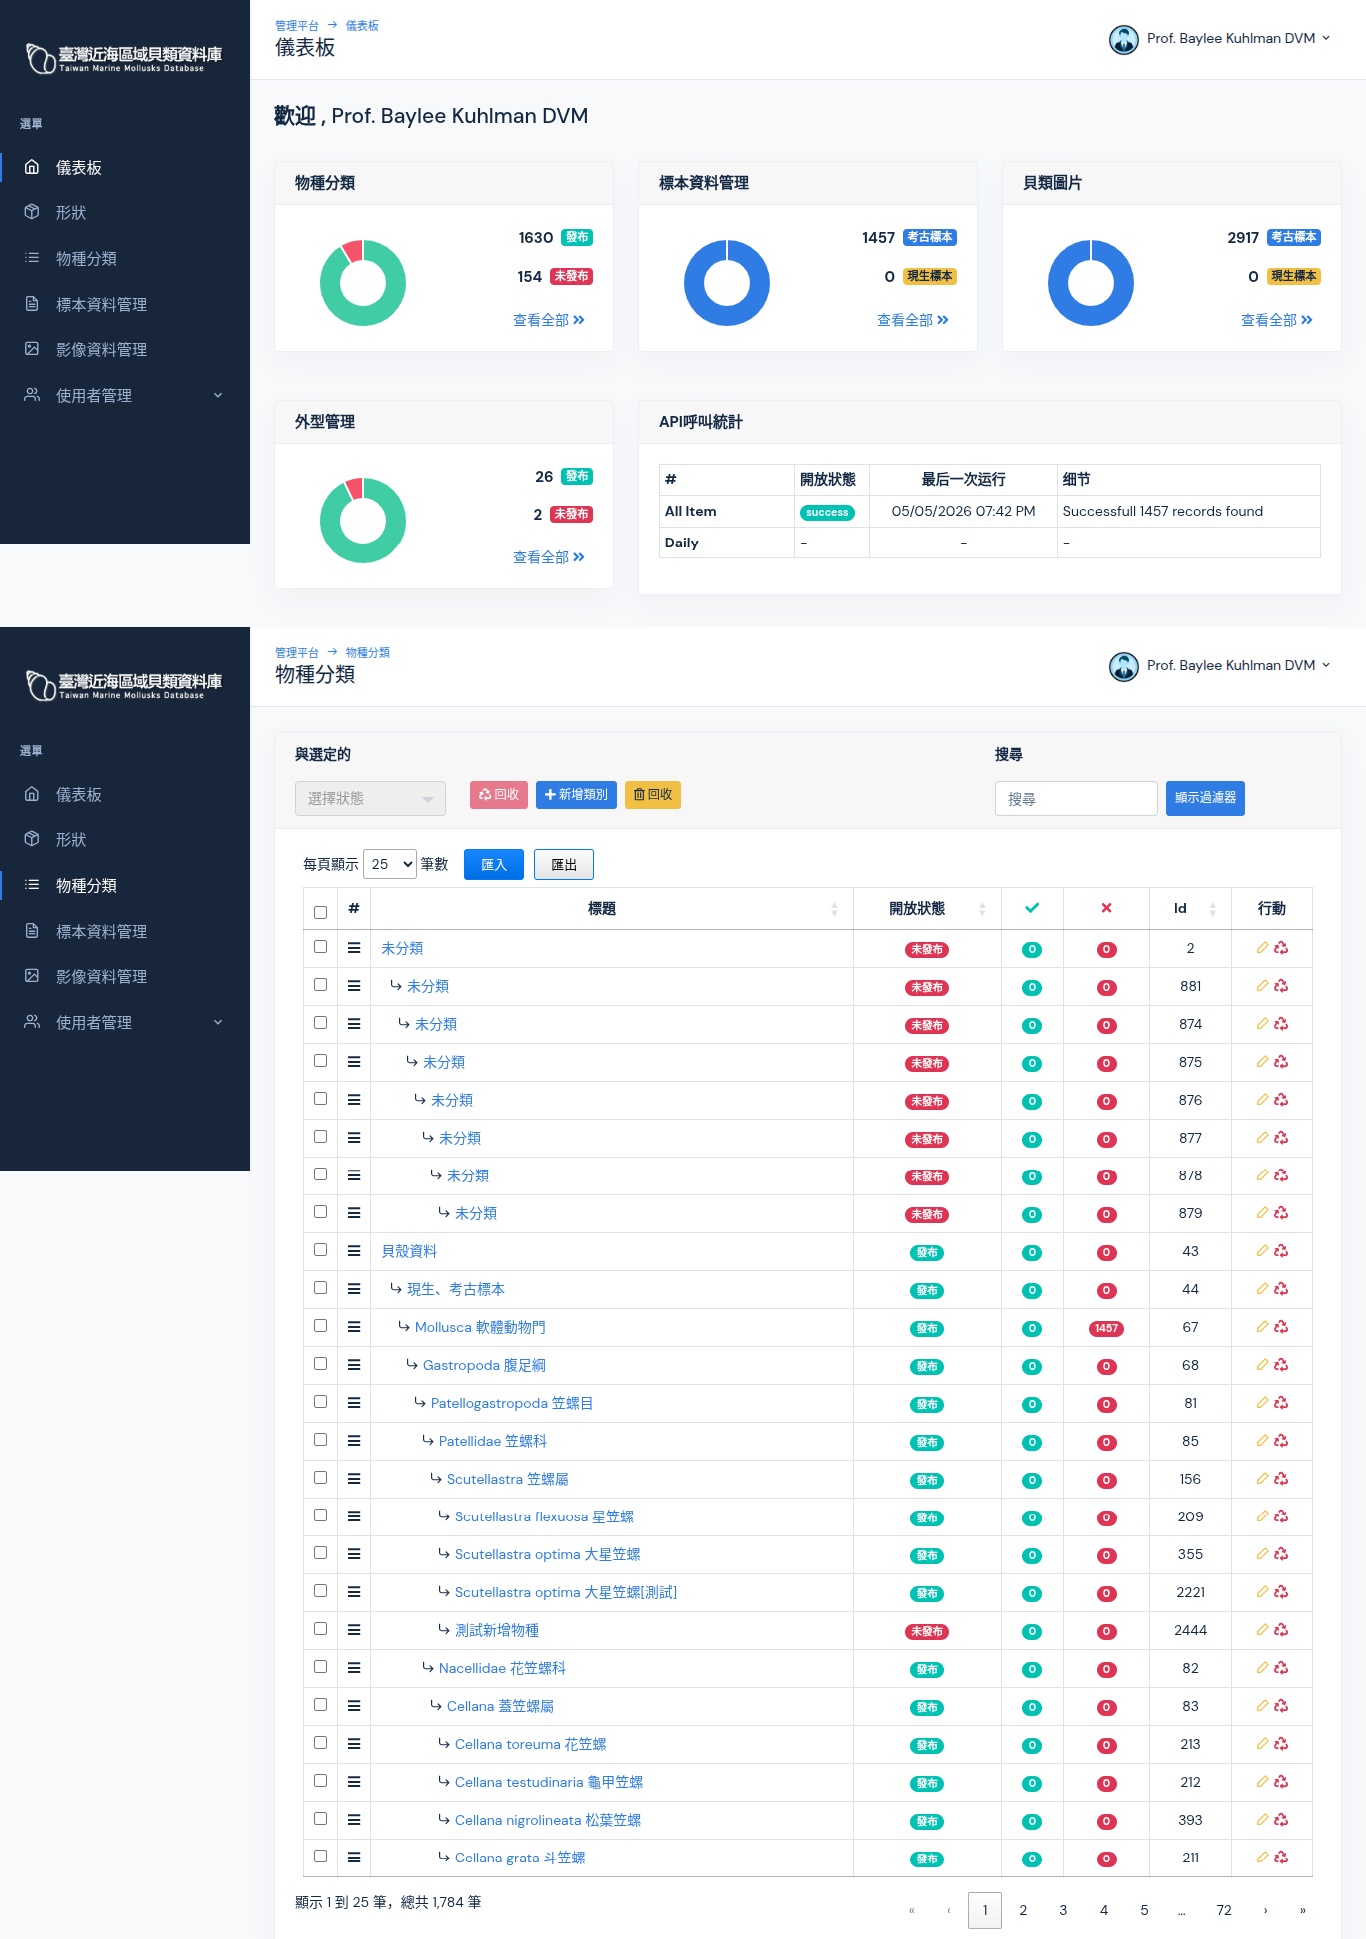The height and width of the screenshot is (1939, 1366).
Task: Click edit pencil in 貝殼資料 row
Action: point(1262,1251)
